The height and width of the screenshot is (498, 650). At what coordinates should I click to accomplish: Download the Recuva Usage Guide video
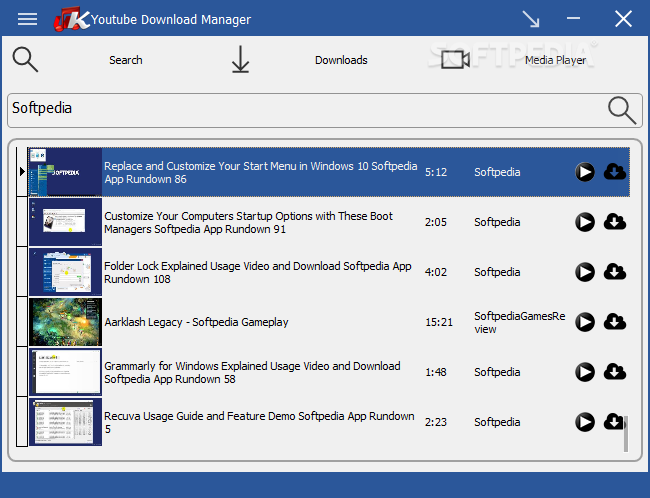pos(614,422)
